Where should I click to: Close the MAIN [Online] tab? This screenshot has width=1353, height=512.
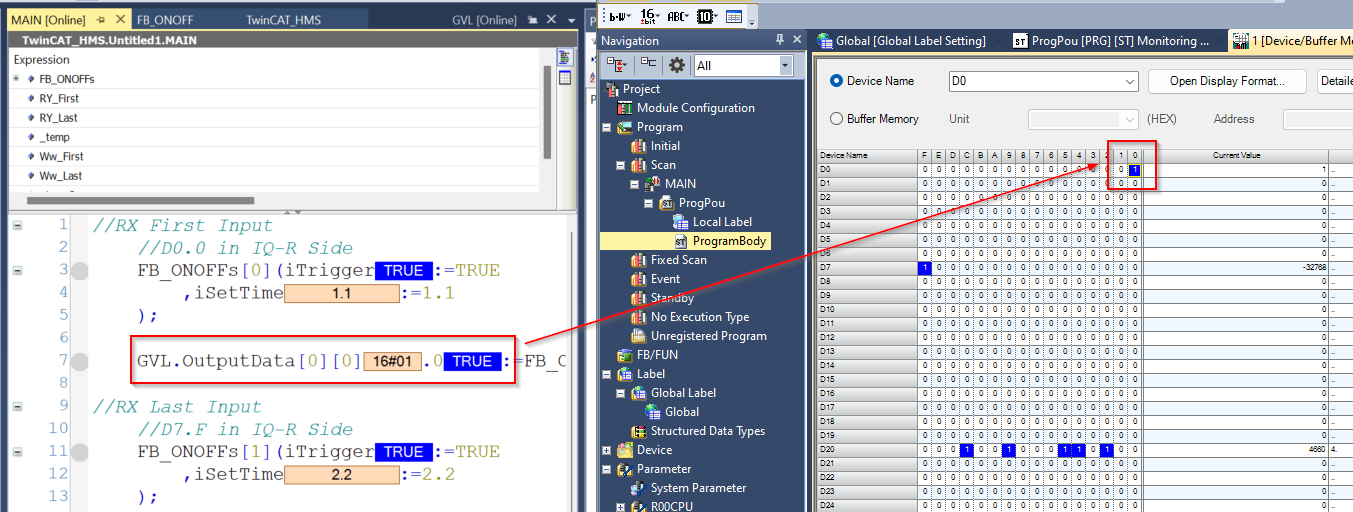pyautogui.click(x=119, y=20)
